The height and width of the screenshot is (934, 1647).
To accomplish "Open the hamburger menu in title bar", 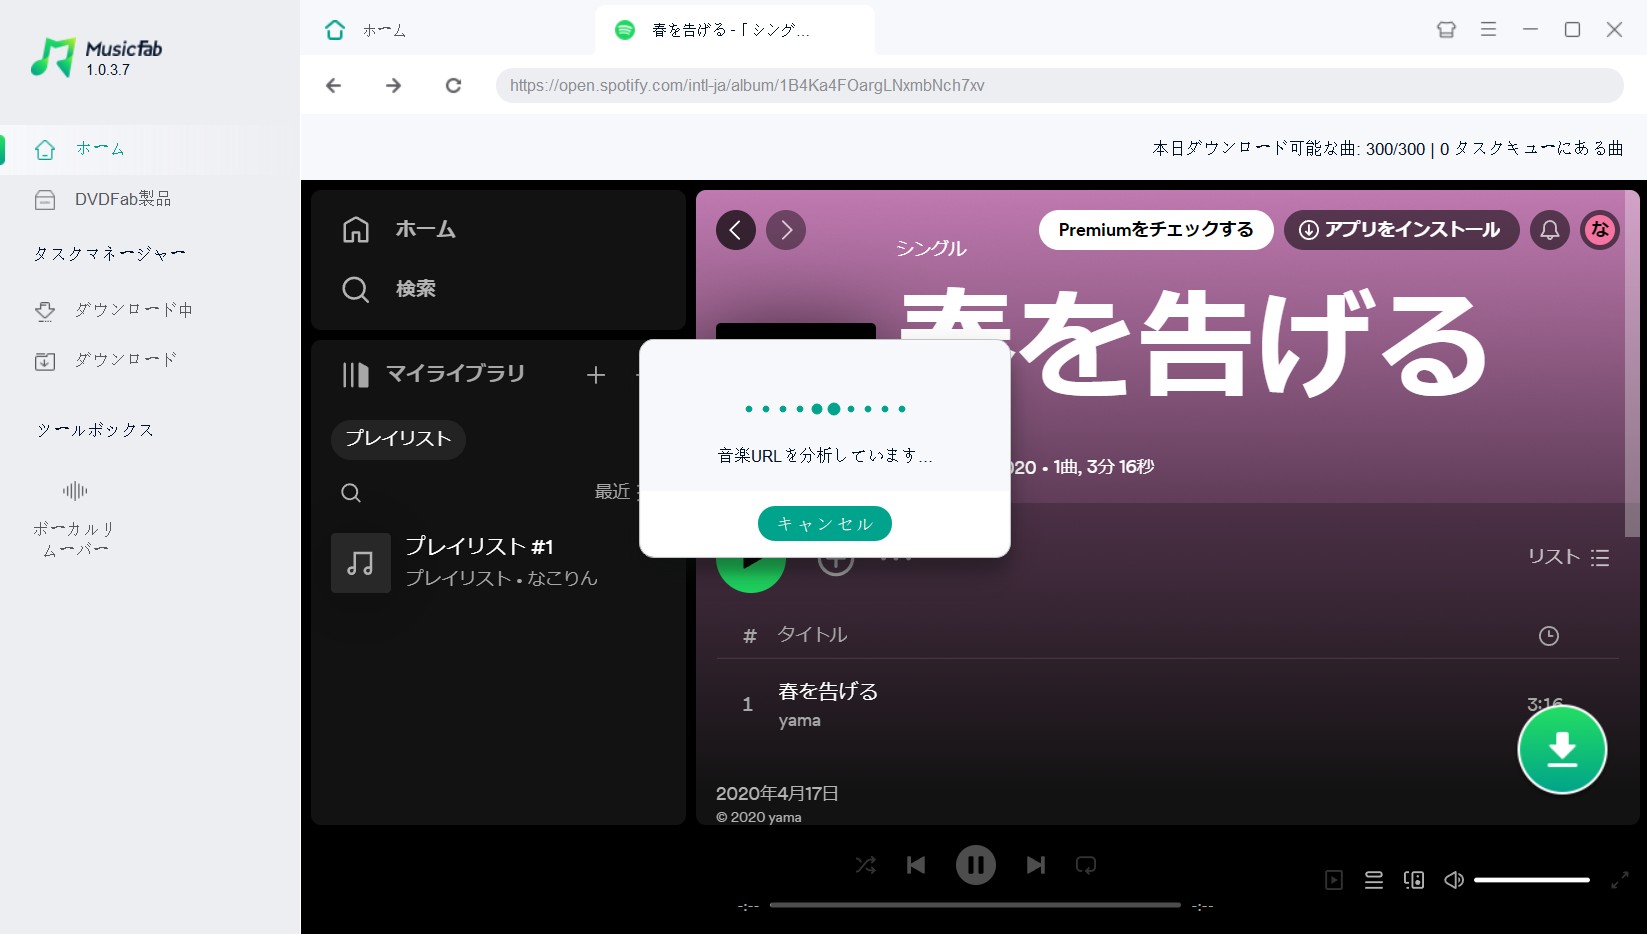I will click(x=1488, y=30).
